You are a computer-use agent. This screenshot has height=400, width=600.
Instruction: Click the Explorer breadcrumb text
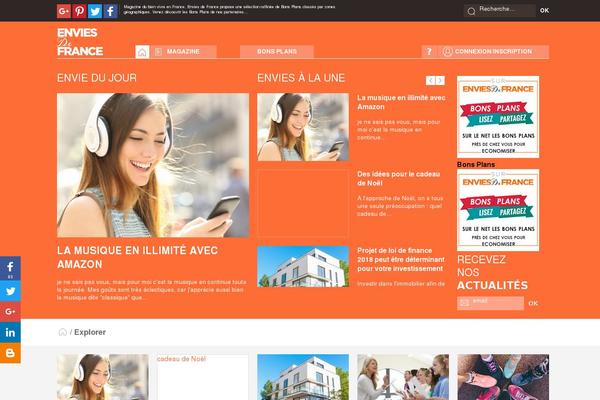click(x=90, y=332)
